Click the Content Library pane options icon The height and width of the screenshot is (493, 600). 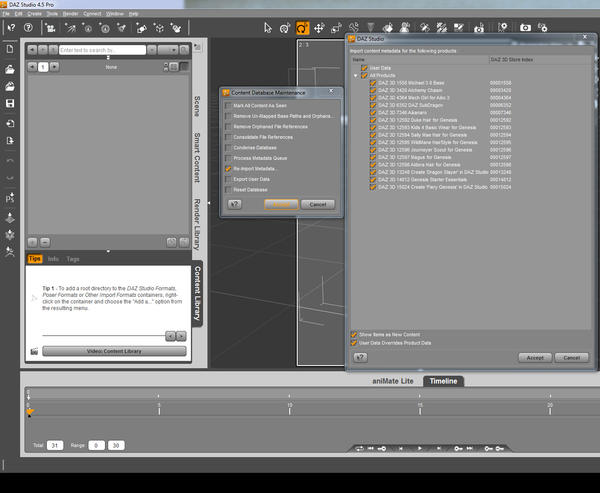point(197,47)
